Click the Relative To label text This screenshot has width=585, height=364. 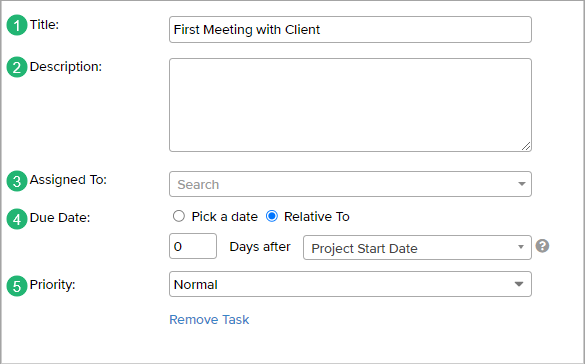coord(317,217)
